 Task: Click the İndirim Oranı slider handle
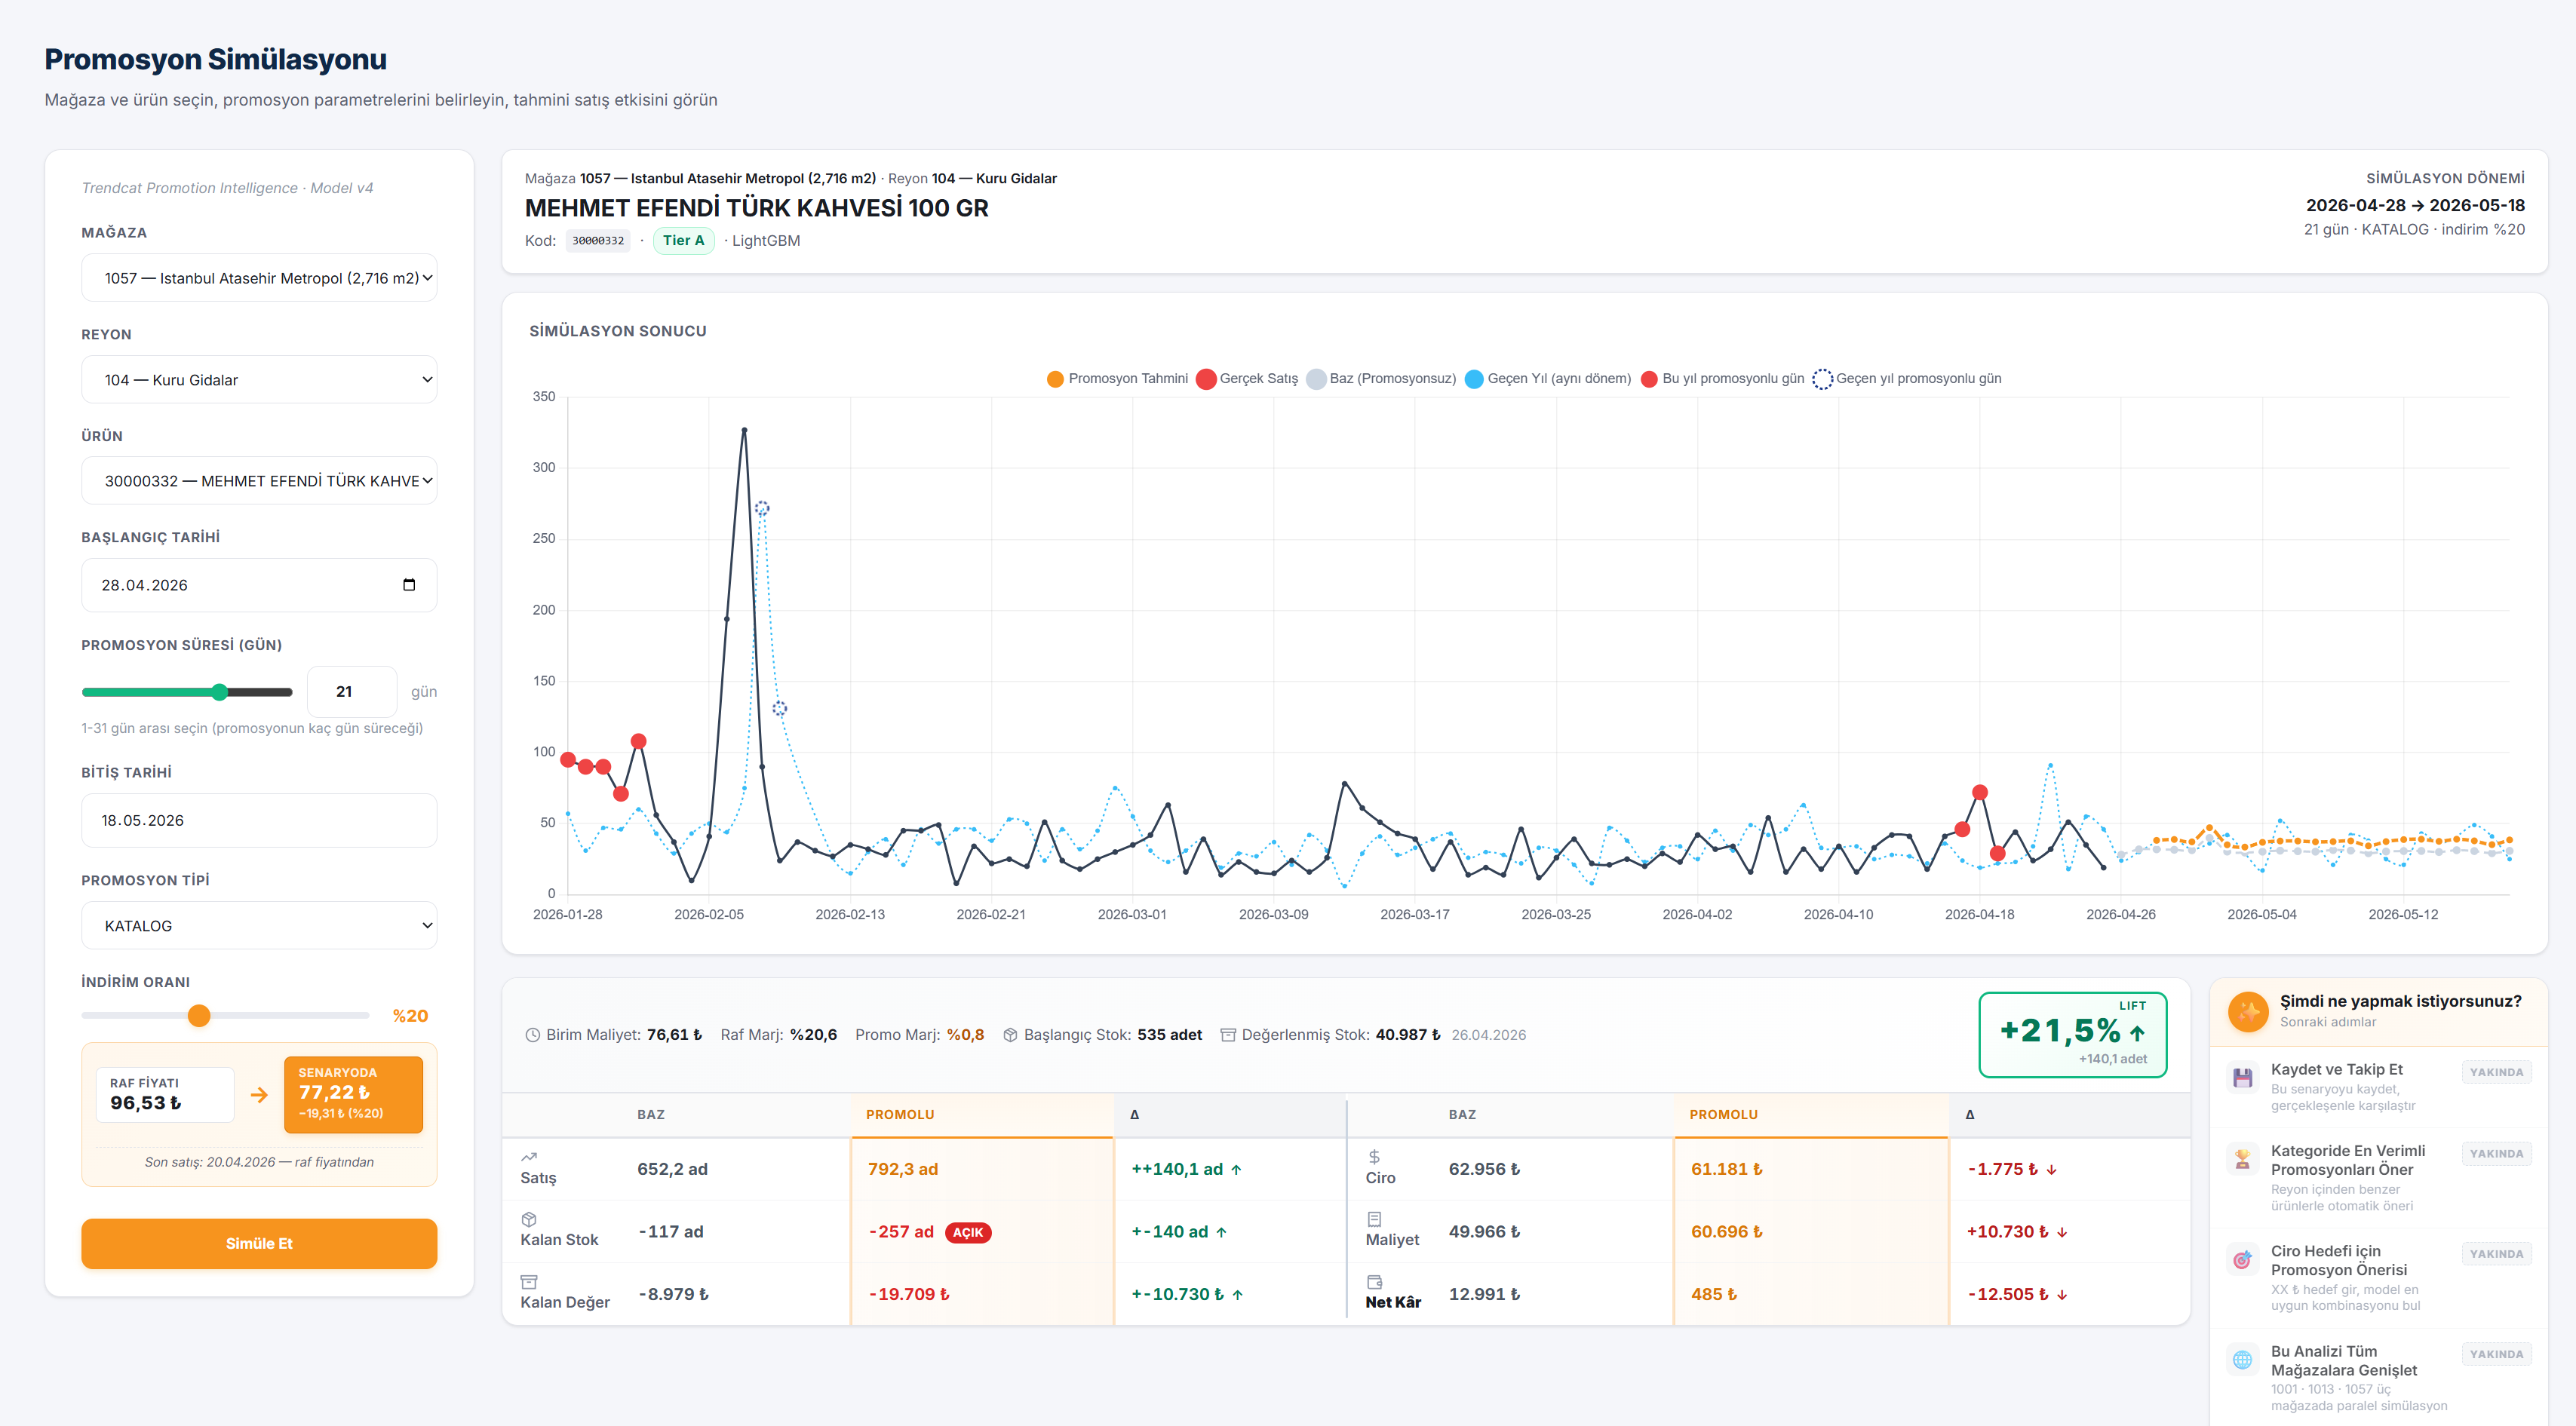(199, 1016)
